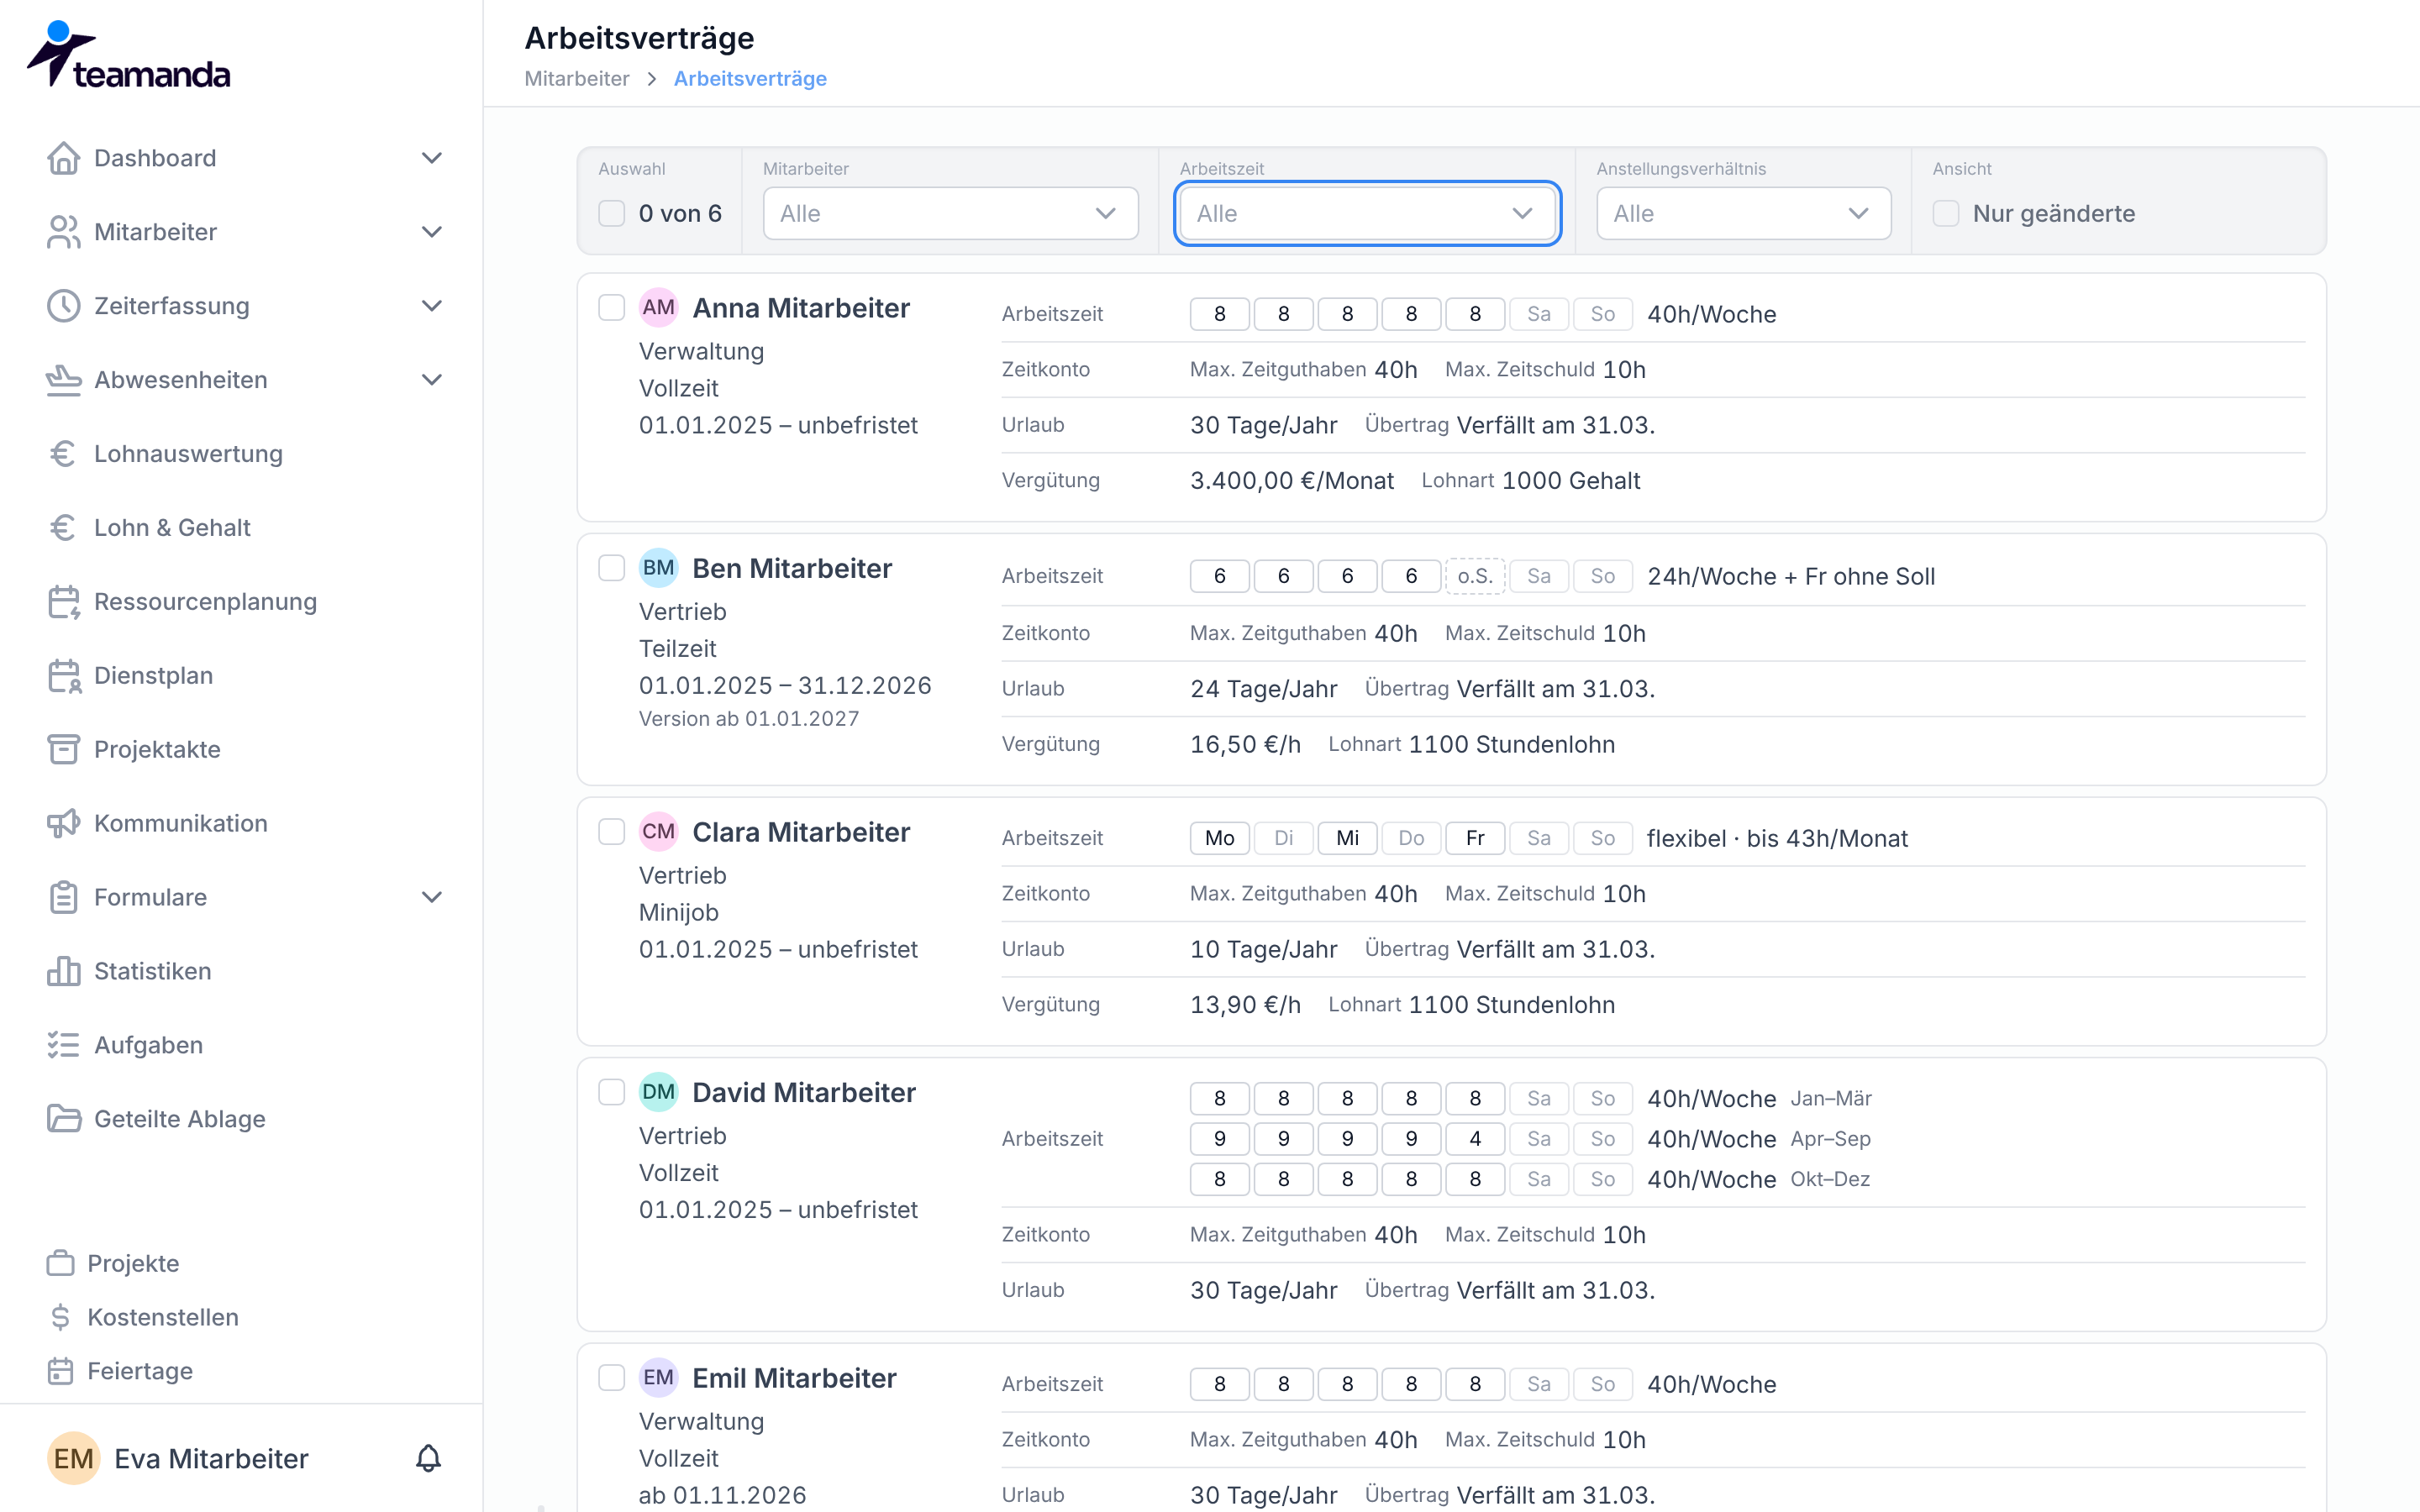The width and height of the screenshot is (2420, 1512).
Task: Click the Ressourcenplanung calendar icon
Action: [x=64, y=602]
